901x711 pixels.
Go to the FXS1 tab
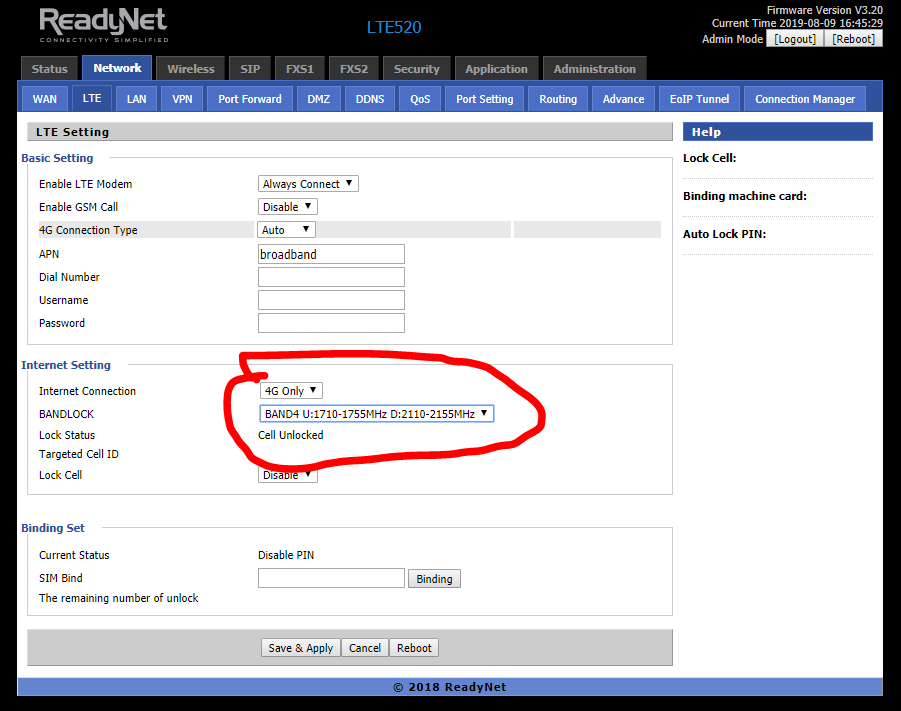click(x=300, y=68)
